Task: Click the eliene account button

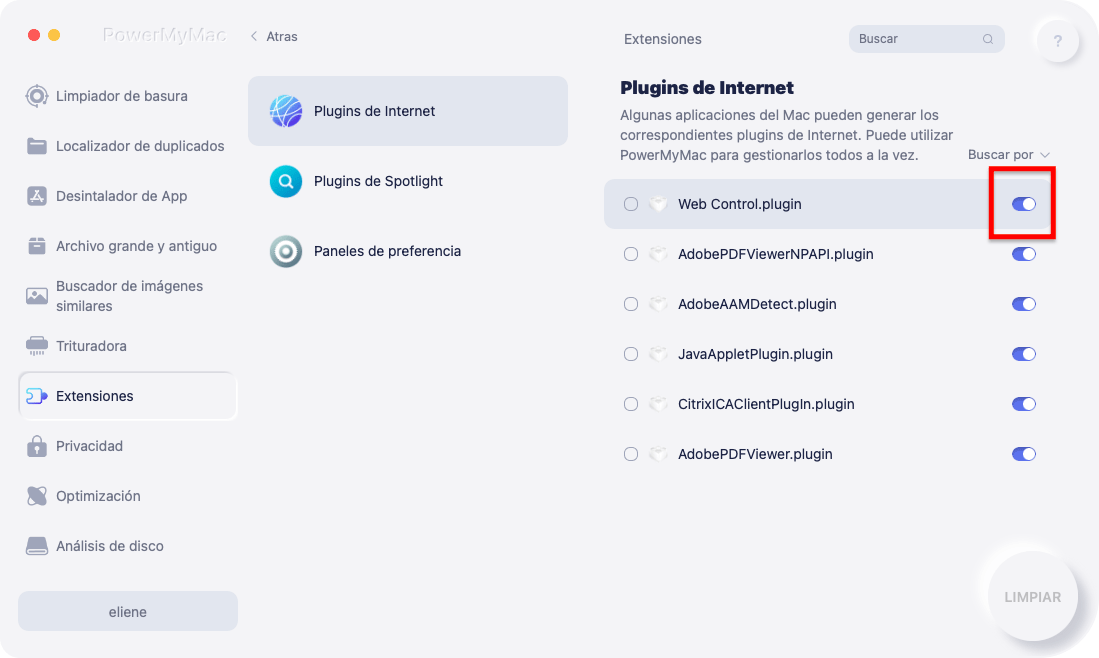Action: pyautogui.click(x=128, y=612)
